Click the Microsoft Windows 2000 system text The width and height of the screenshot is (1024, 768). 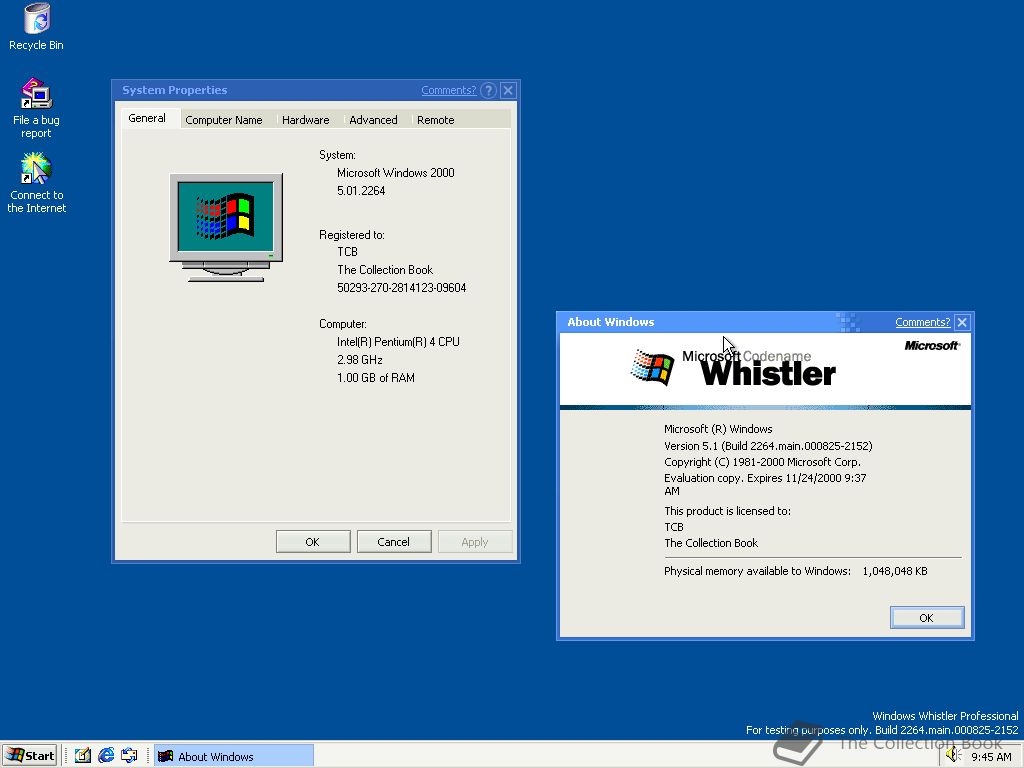coord(396,173)
